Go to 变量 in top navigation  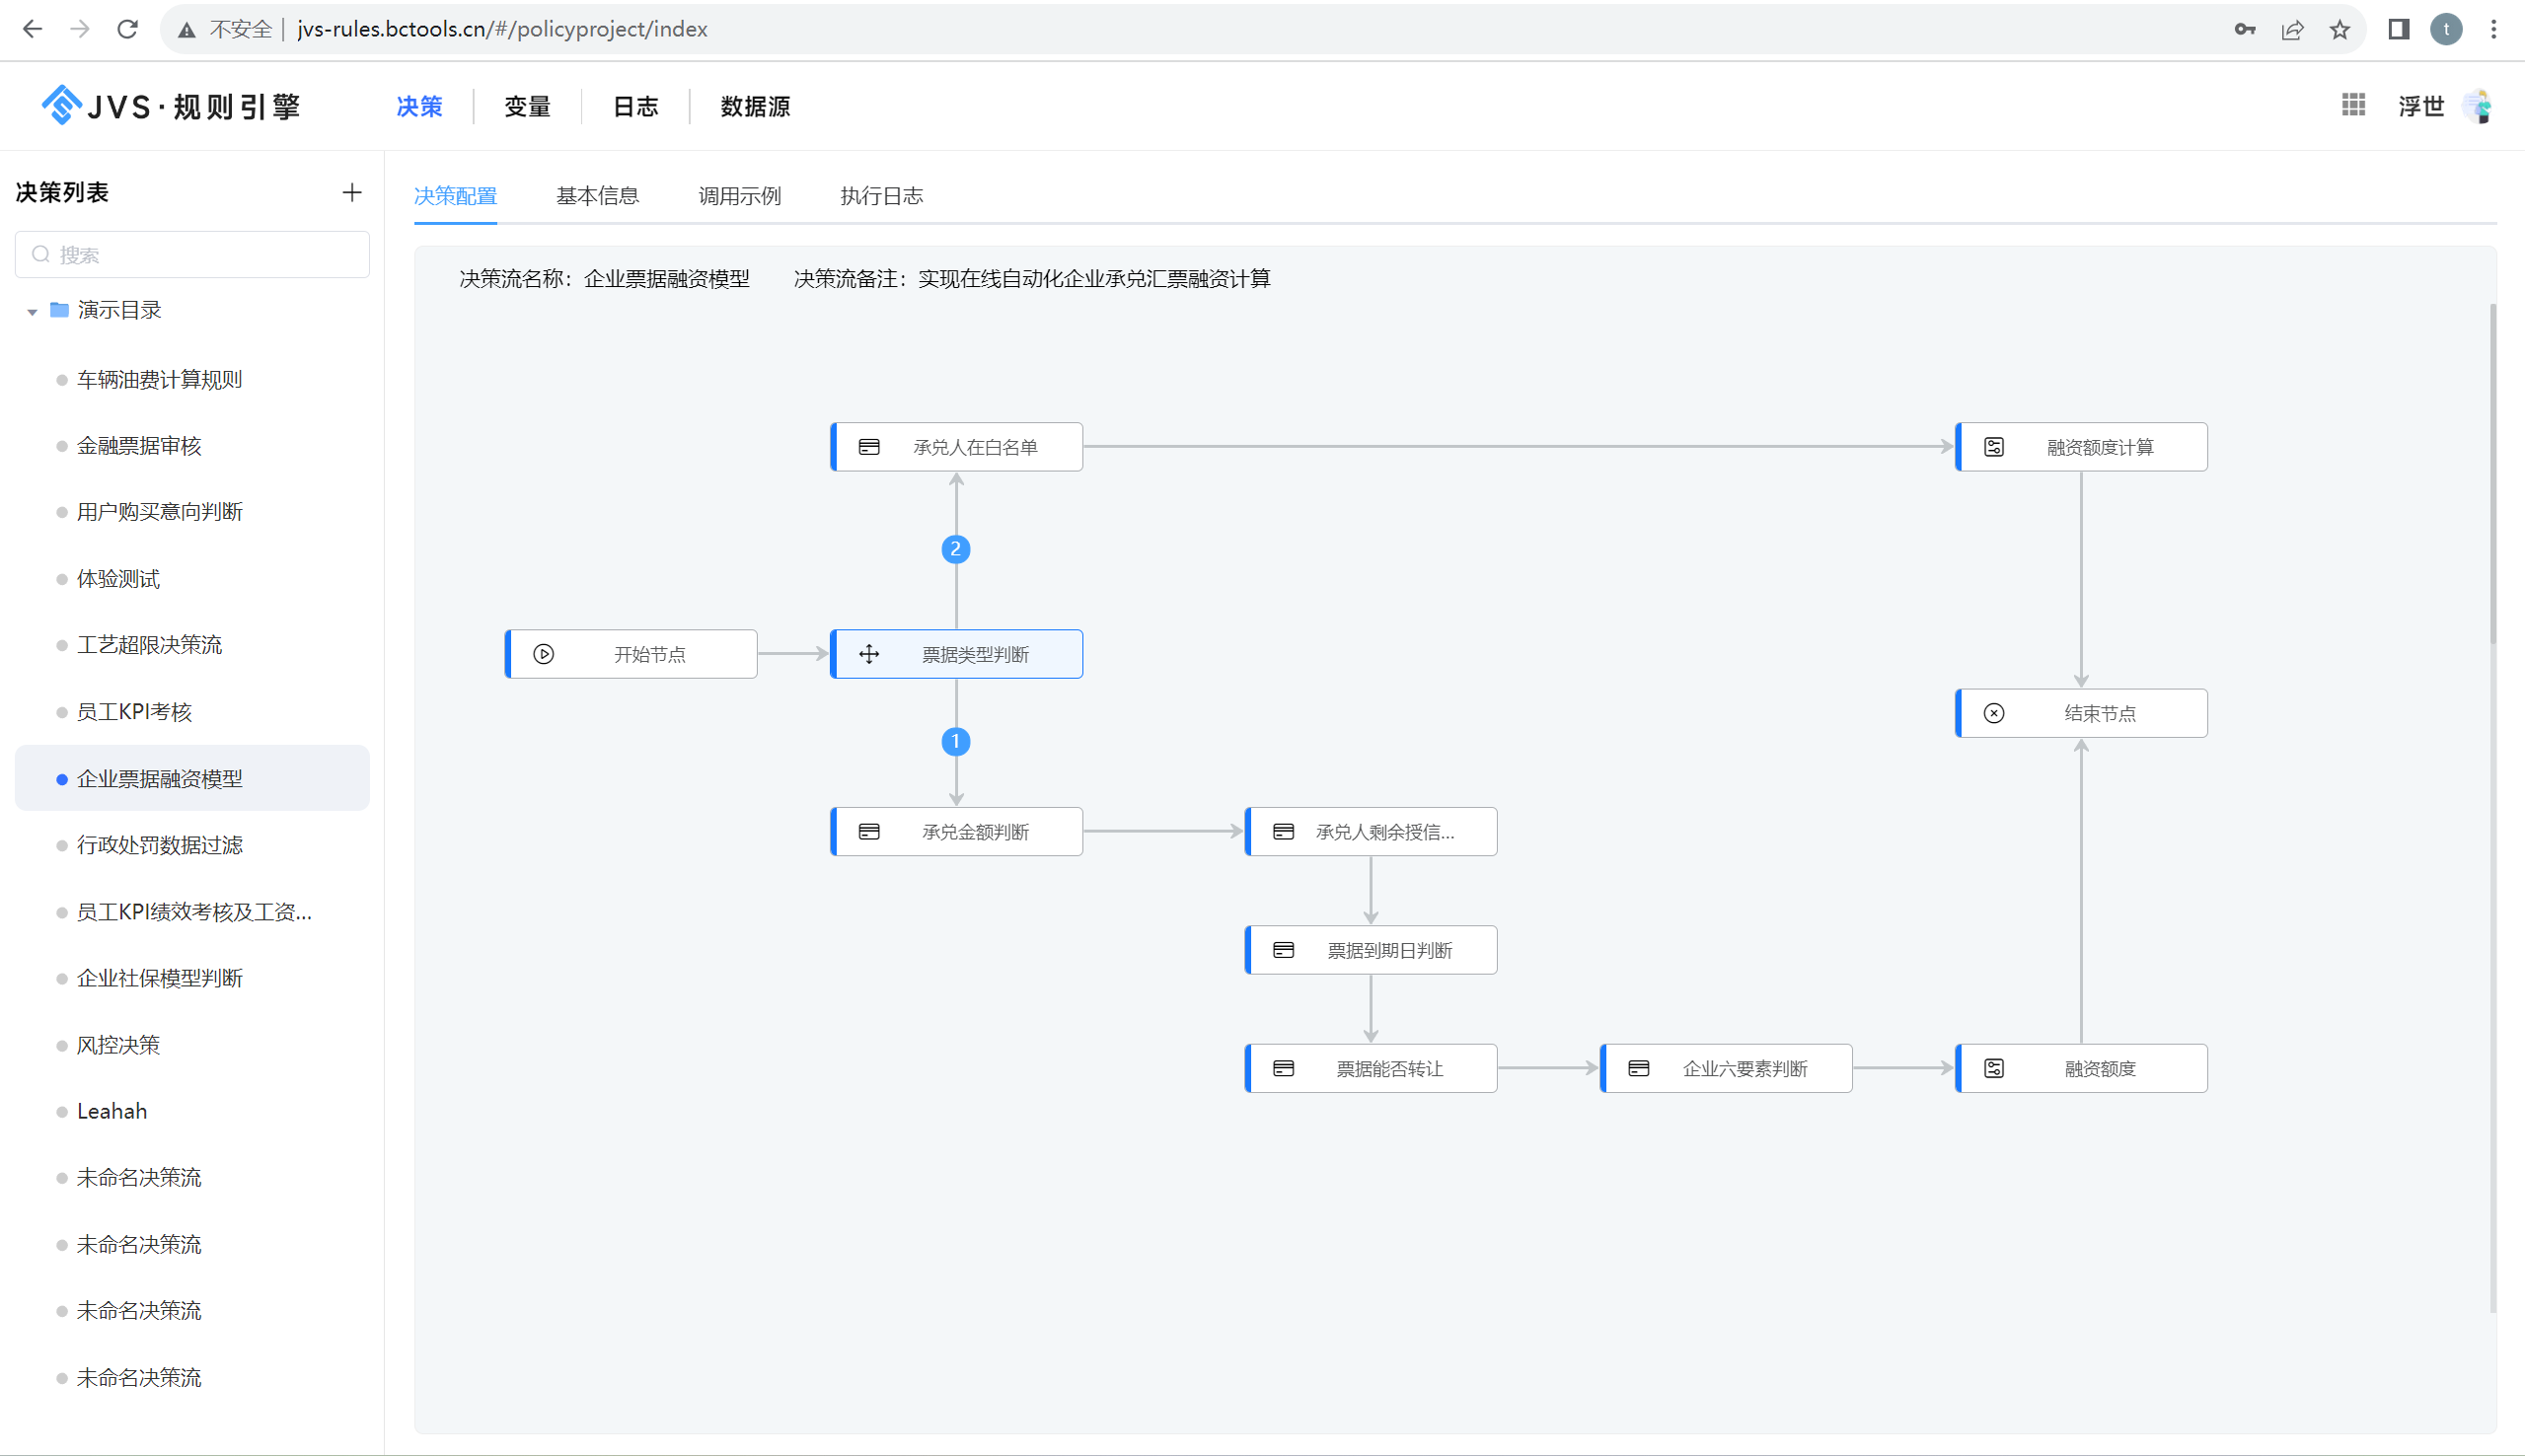click(x=527, y=106)
